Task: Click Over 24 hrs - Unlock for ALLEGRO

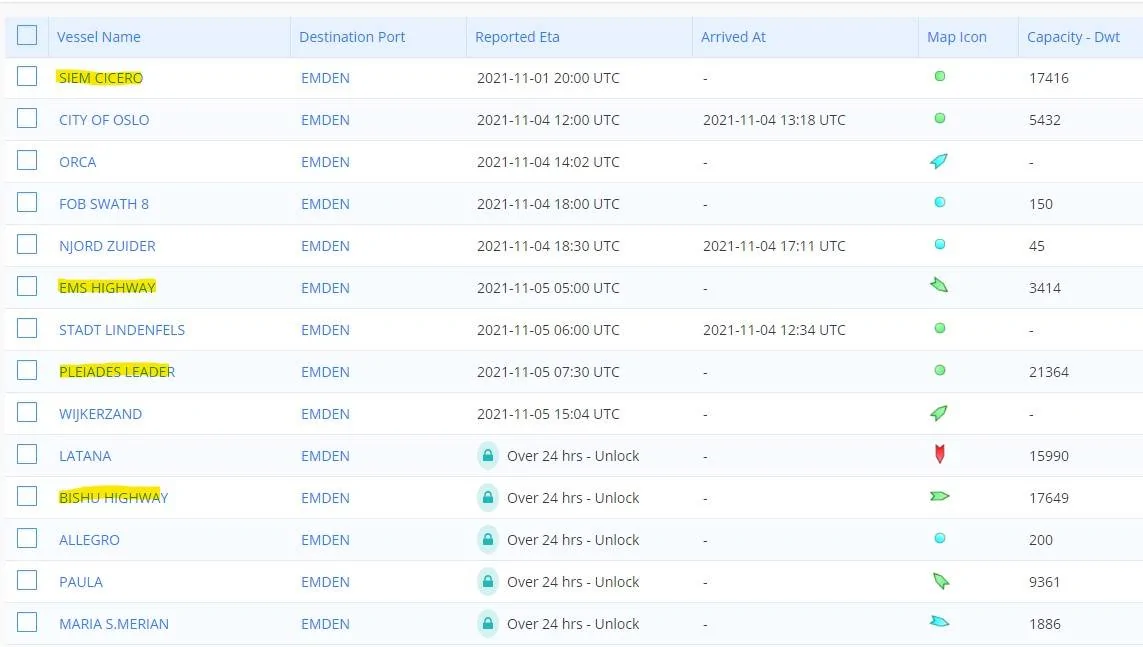Action: [573, 540]
